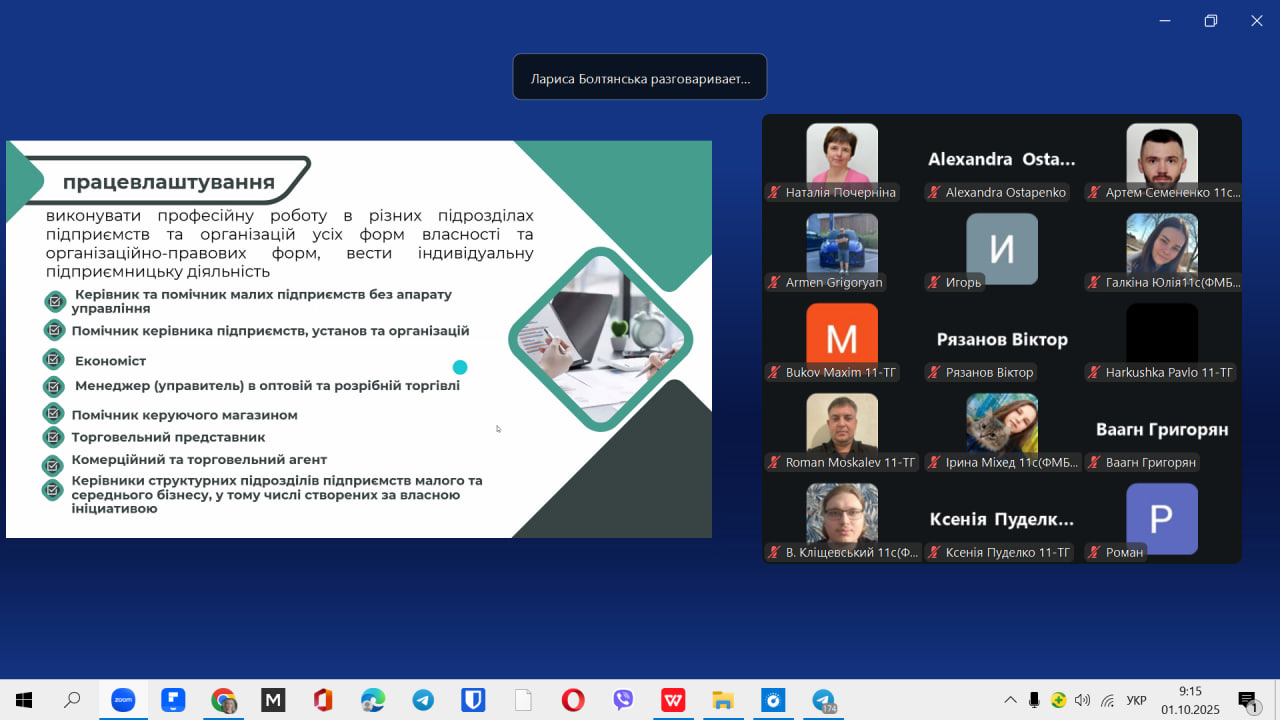The image size is (1280, 720).
Task: Click the Zoom icon in the taskbar
Action: click(123, 700)
